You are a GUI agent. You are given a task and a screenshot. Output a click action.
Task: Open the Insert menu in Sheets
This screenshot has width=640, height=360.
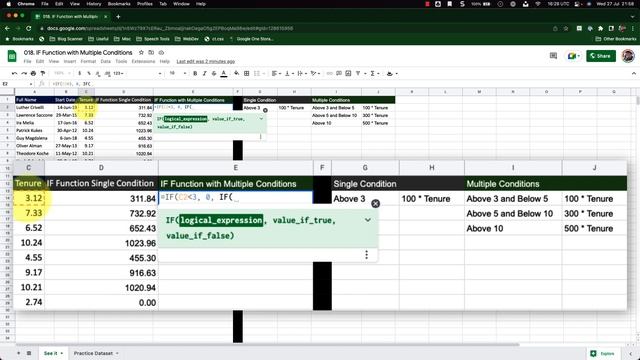click(x=70, y=61)
